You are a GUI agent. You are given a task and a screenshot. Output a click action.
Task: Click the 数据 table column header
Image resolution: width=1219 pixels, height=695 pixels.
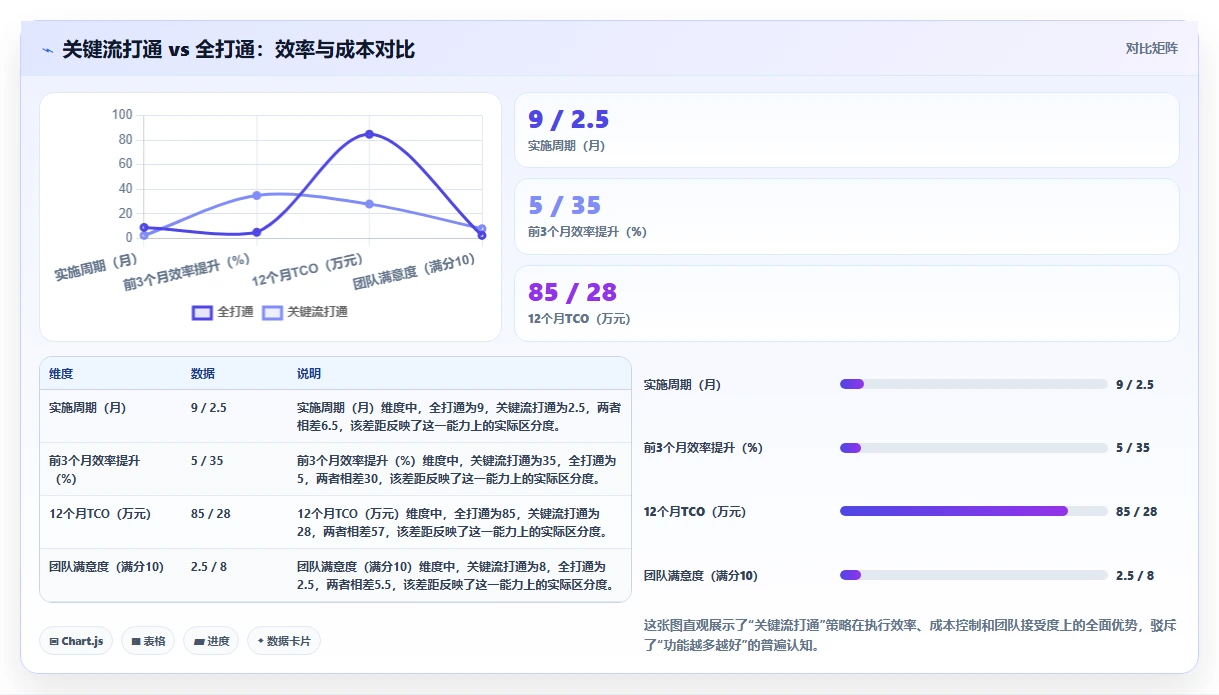(x=202, y=374)
